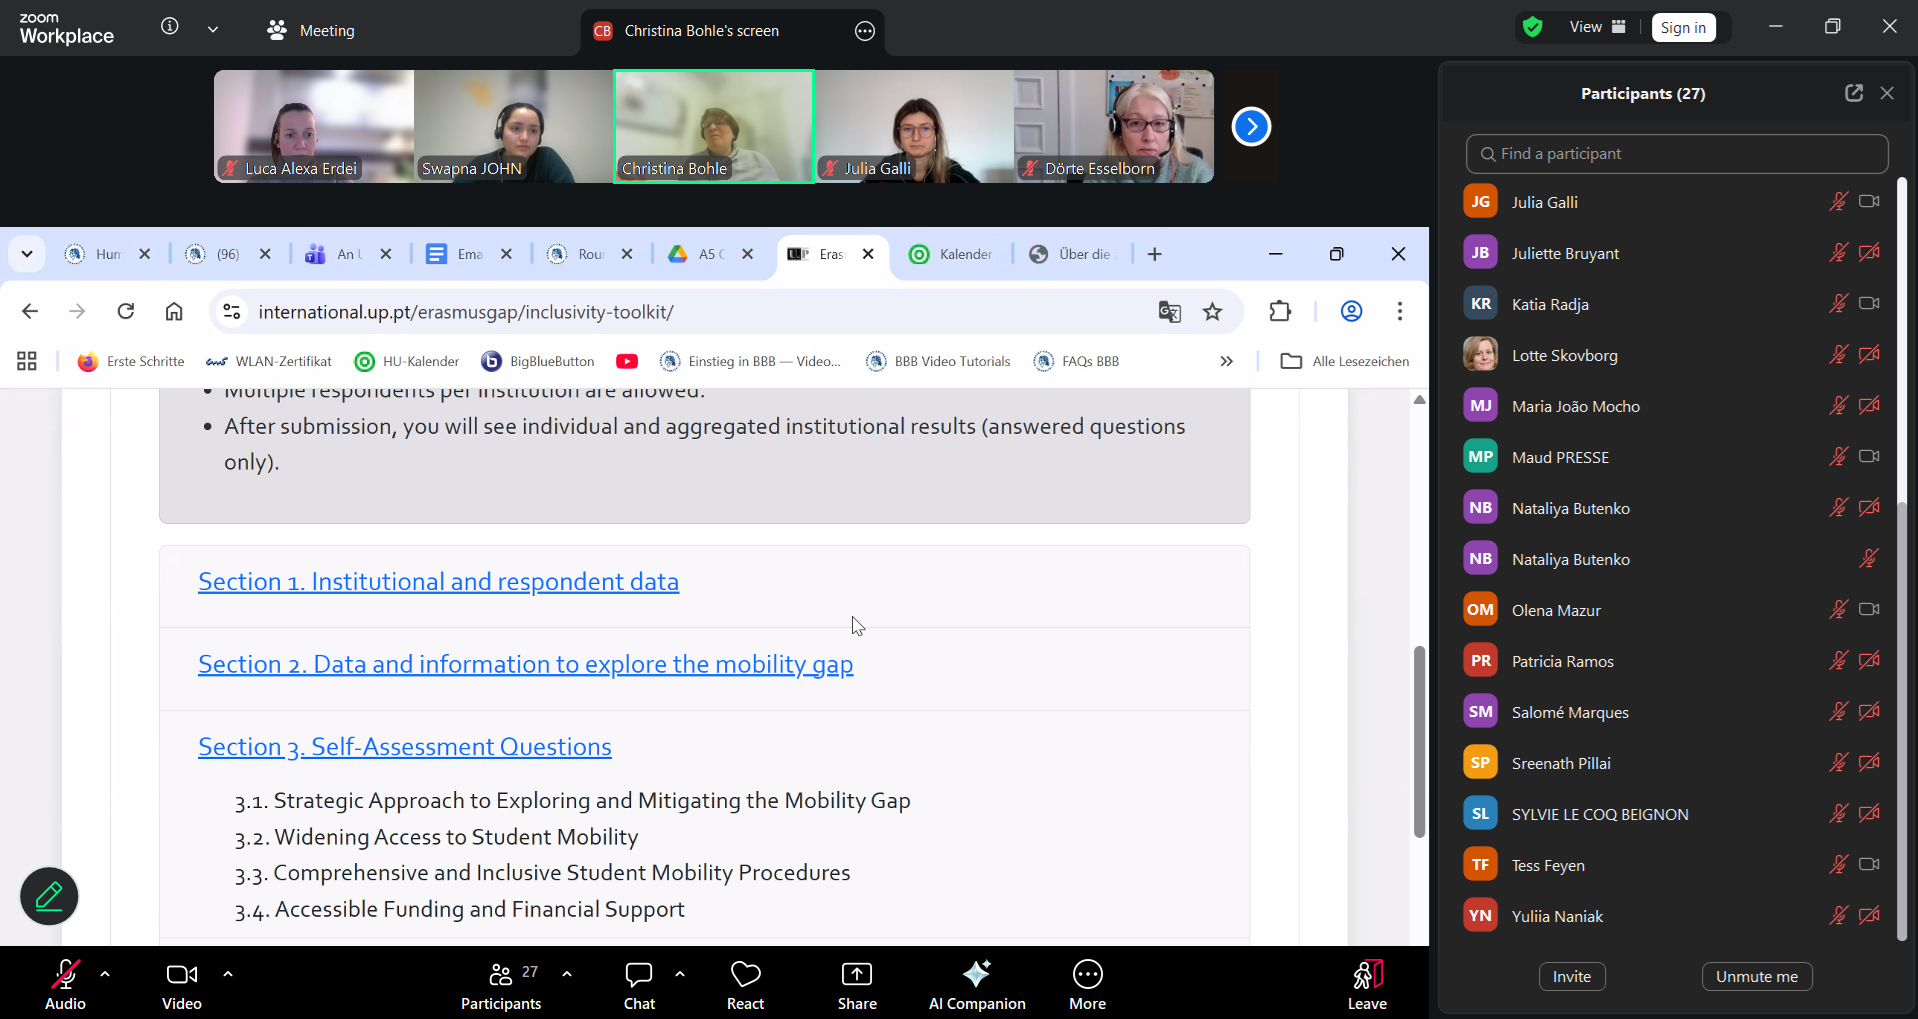The height and width of the screenshot is (1019, 1918).
Task: Select Dörte Esselborn video thumbnail
Action: click(x=1114, y=126)
